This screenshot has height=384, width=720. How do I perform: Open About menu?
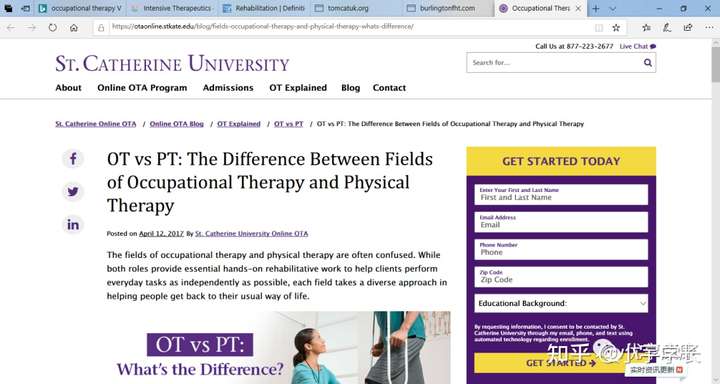(x=68, y=88)
